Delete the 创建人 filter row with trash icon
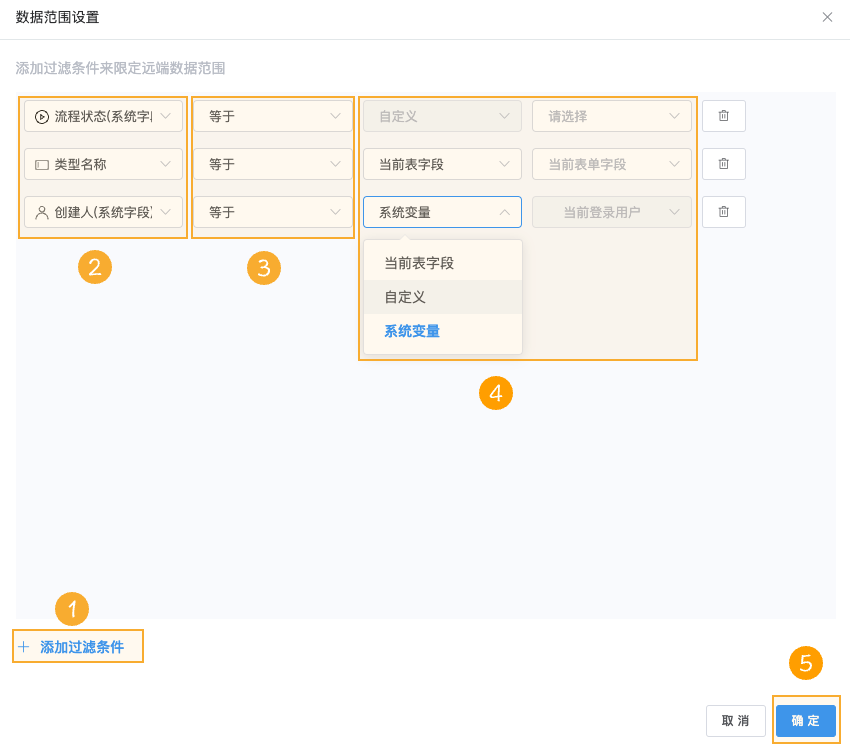The width and height of the screenshot is (850, 752). pyautogui.click(x=722, y=212)
